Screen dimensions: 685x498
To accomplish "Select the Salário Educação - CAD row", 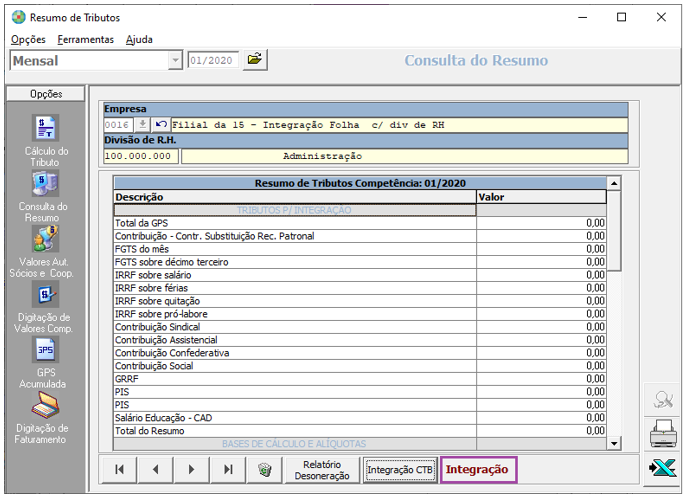I will (360, 418).
